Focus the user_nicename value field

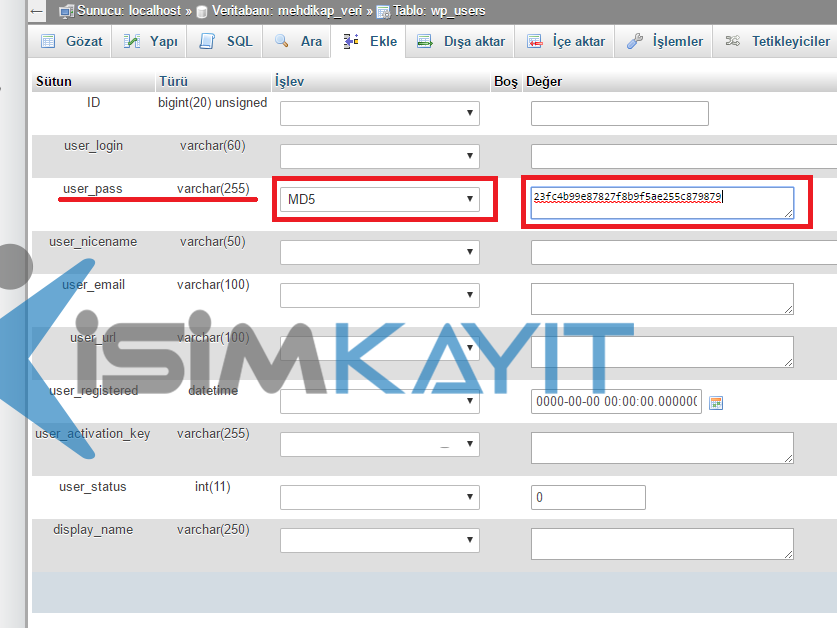point(684,252)
